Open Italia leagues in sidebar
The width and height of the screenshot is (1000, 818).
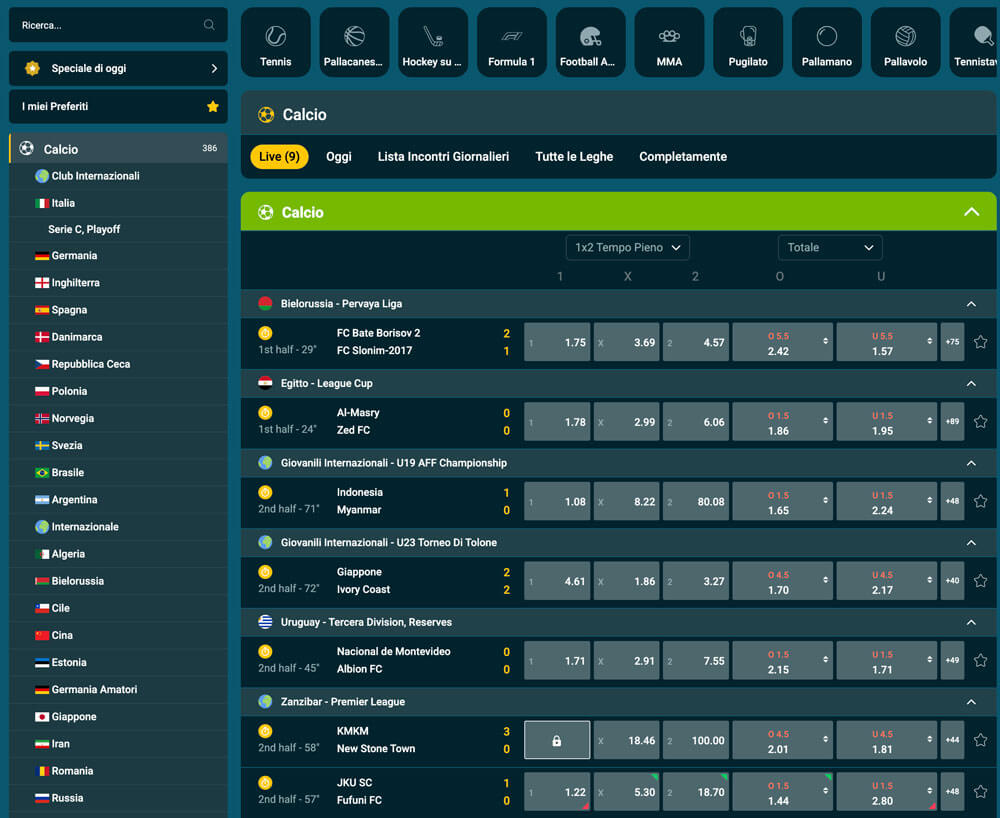pyautogui.click(x=119, y=203)
